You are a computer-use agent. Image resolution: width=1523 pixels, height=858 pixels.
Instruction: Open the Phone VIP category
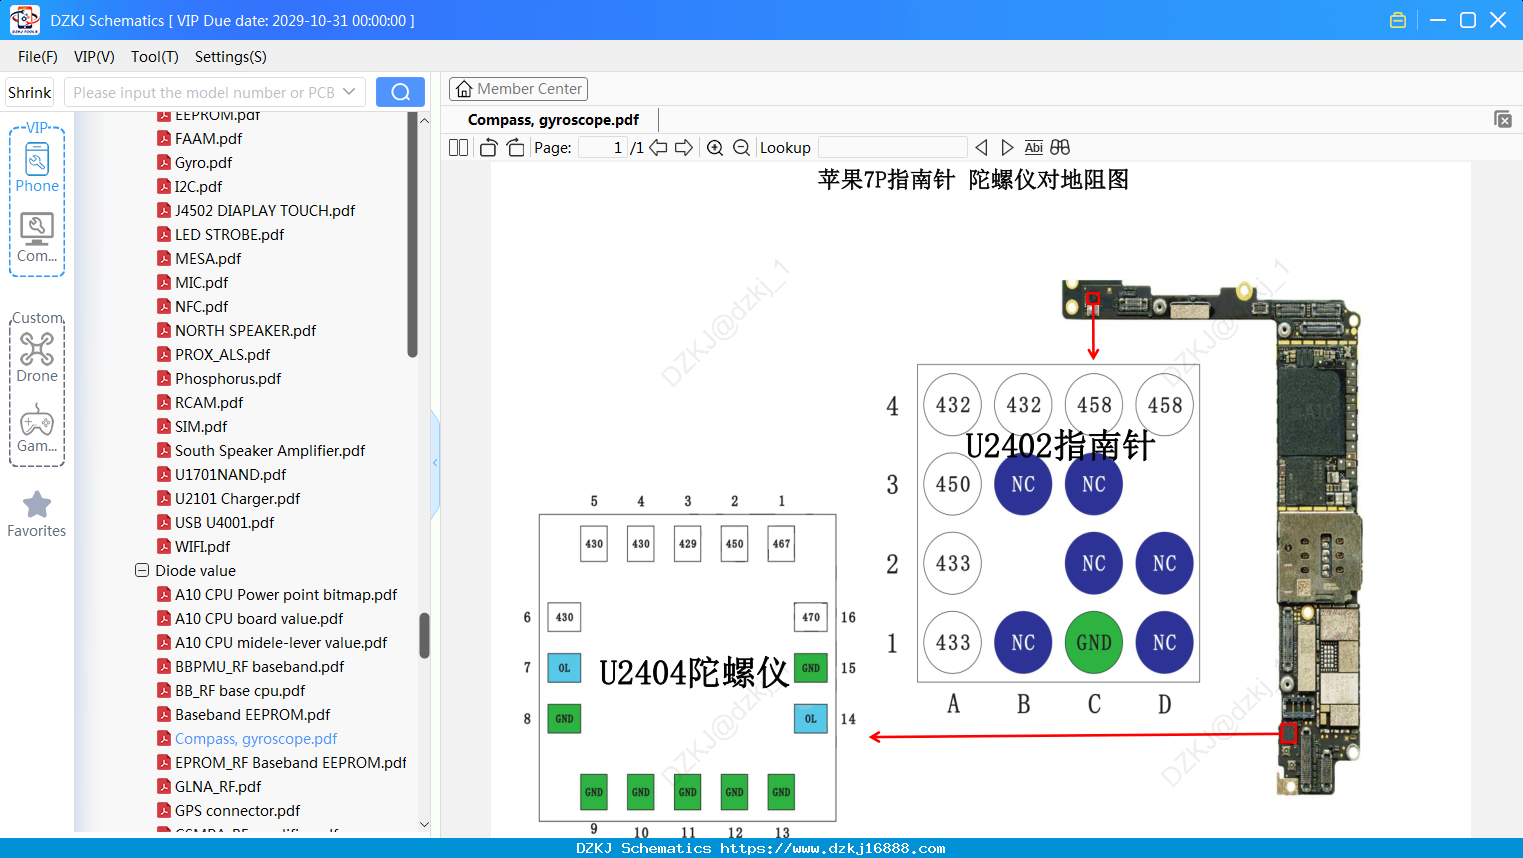pos(37,167)
